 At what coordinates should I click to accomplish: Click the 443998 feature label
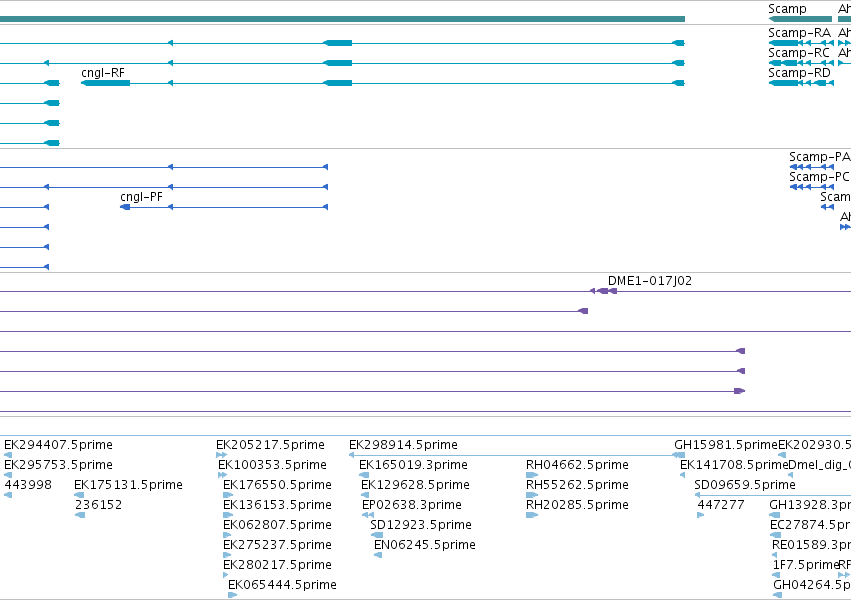coord(28,484)
